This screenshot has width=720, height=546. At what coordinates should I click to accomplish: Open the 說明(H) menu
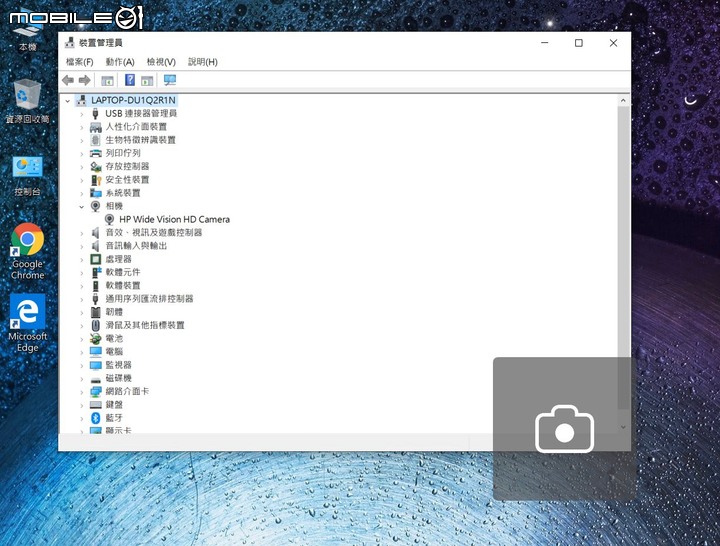(202, 62)
